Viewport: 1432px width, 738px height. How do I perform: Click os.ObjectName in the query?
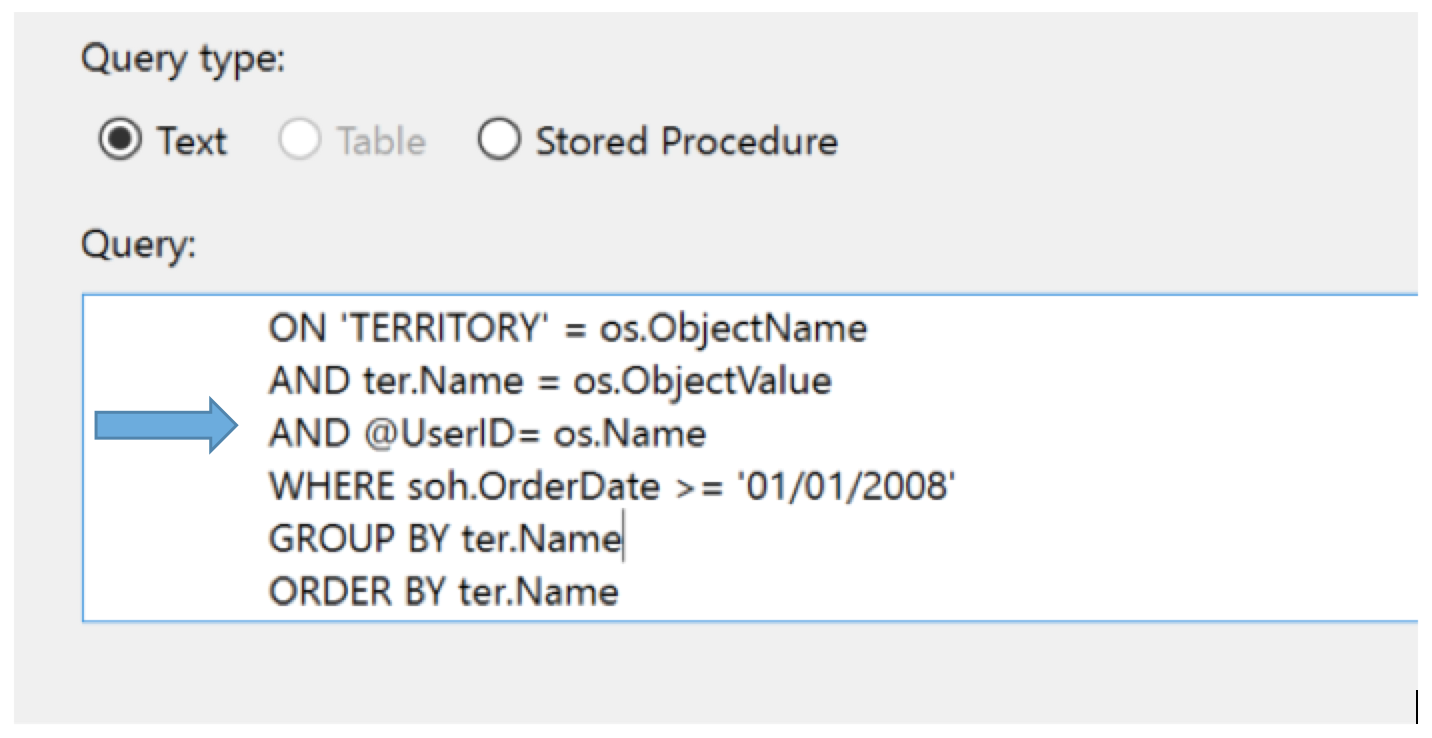(733, 329)
